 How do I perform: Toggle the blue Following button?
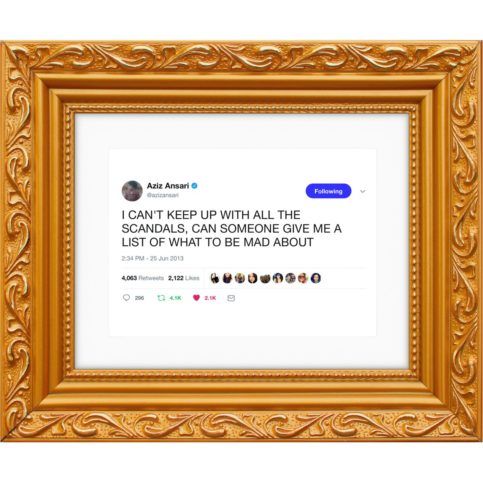[328, 191]
